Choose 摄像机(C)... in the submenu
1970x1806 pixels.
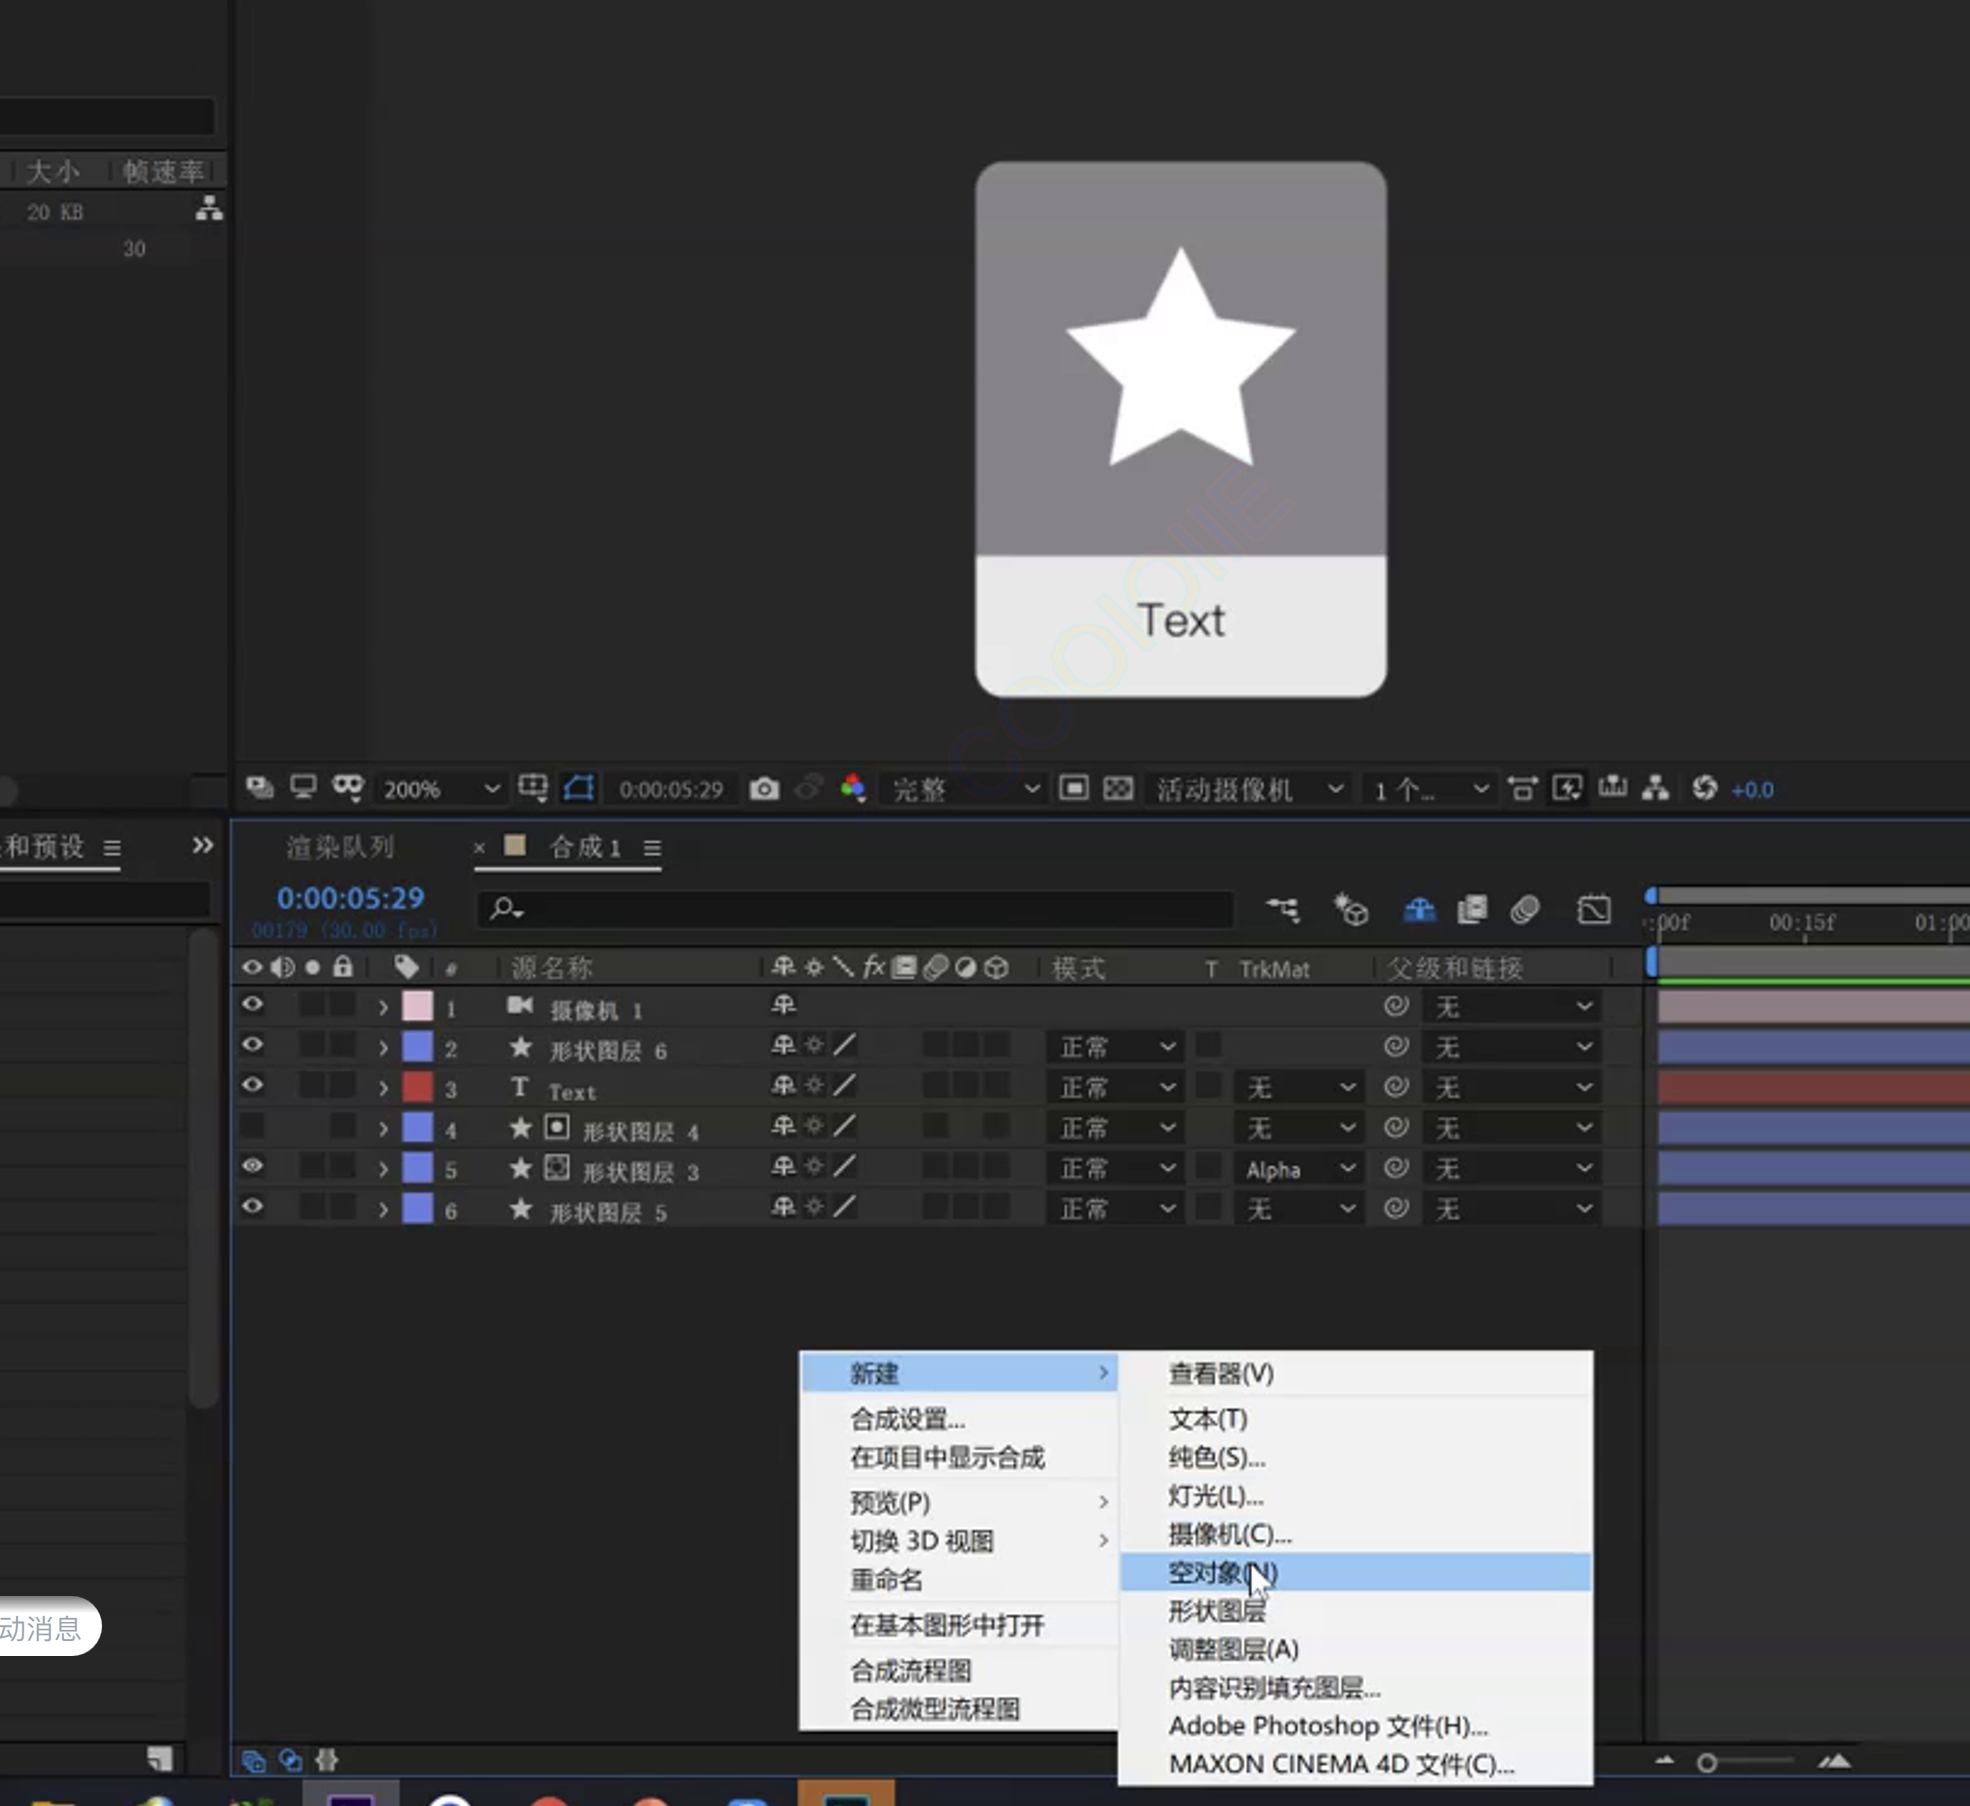pyautogui.click(x=1355, y=1534)
